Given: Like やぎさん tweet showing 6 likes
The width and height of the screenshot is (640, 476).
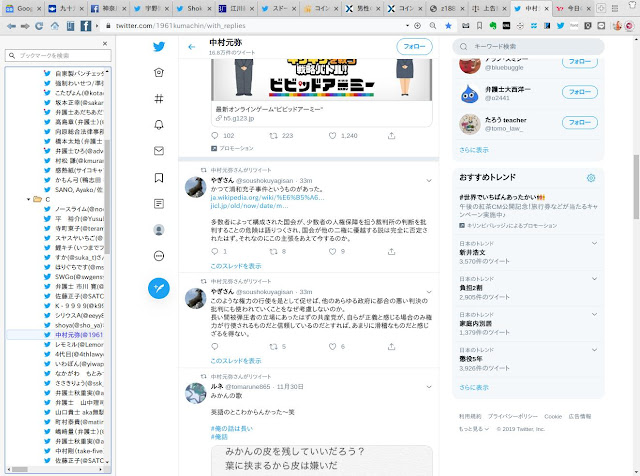Looking at the screenshot, I should coord(332,347).
